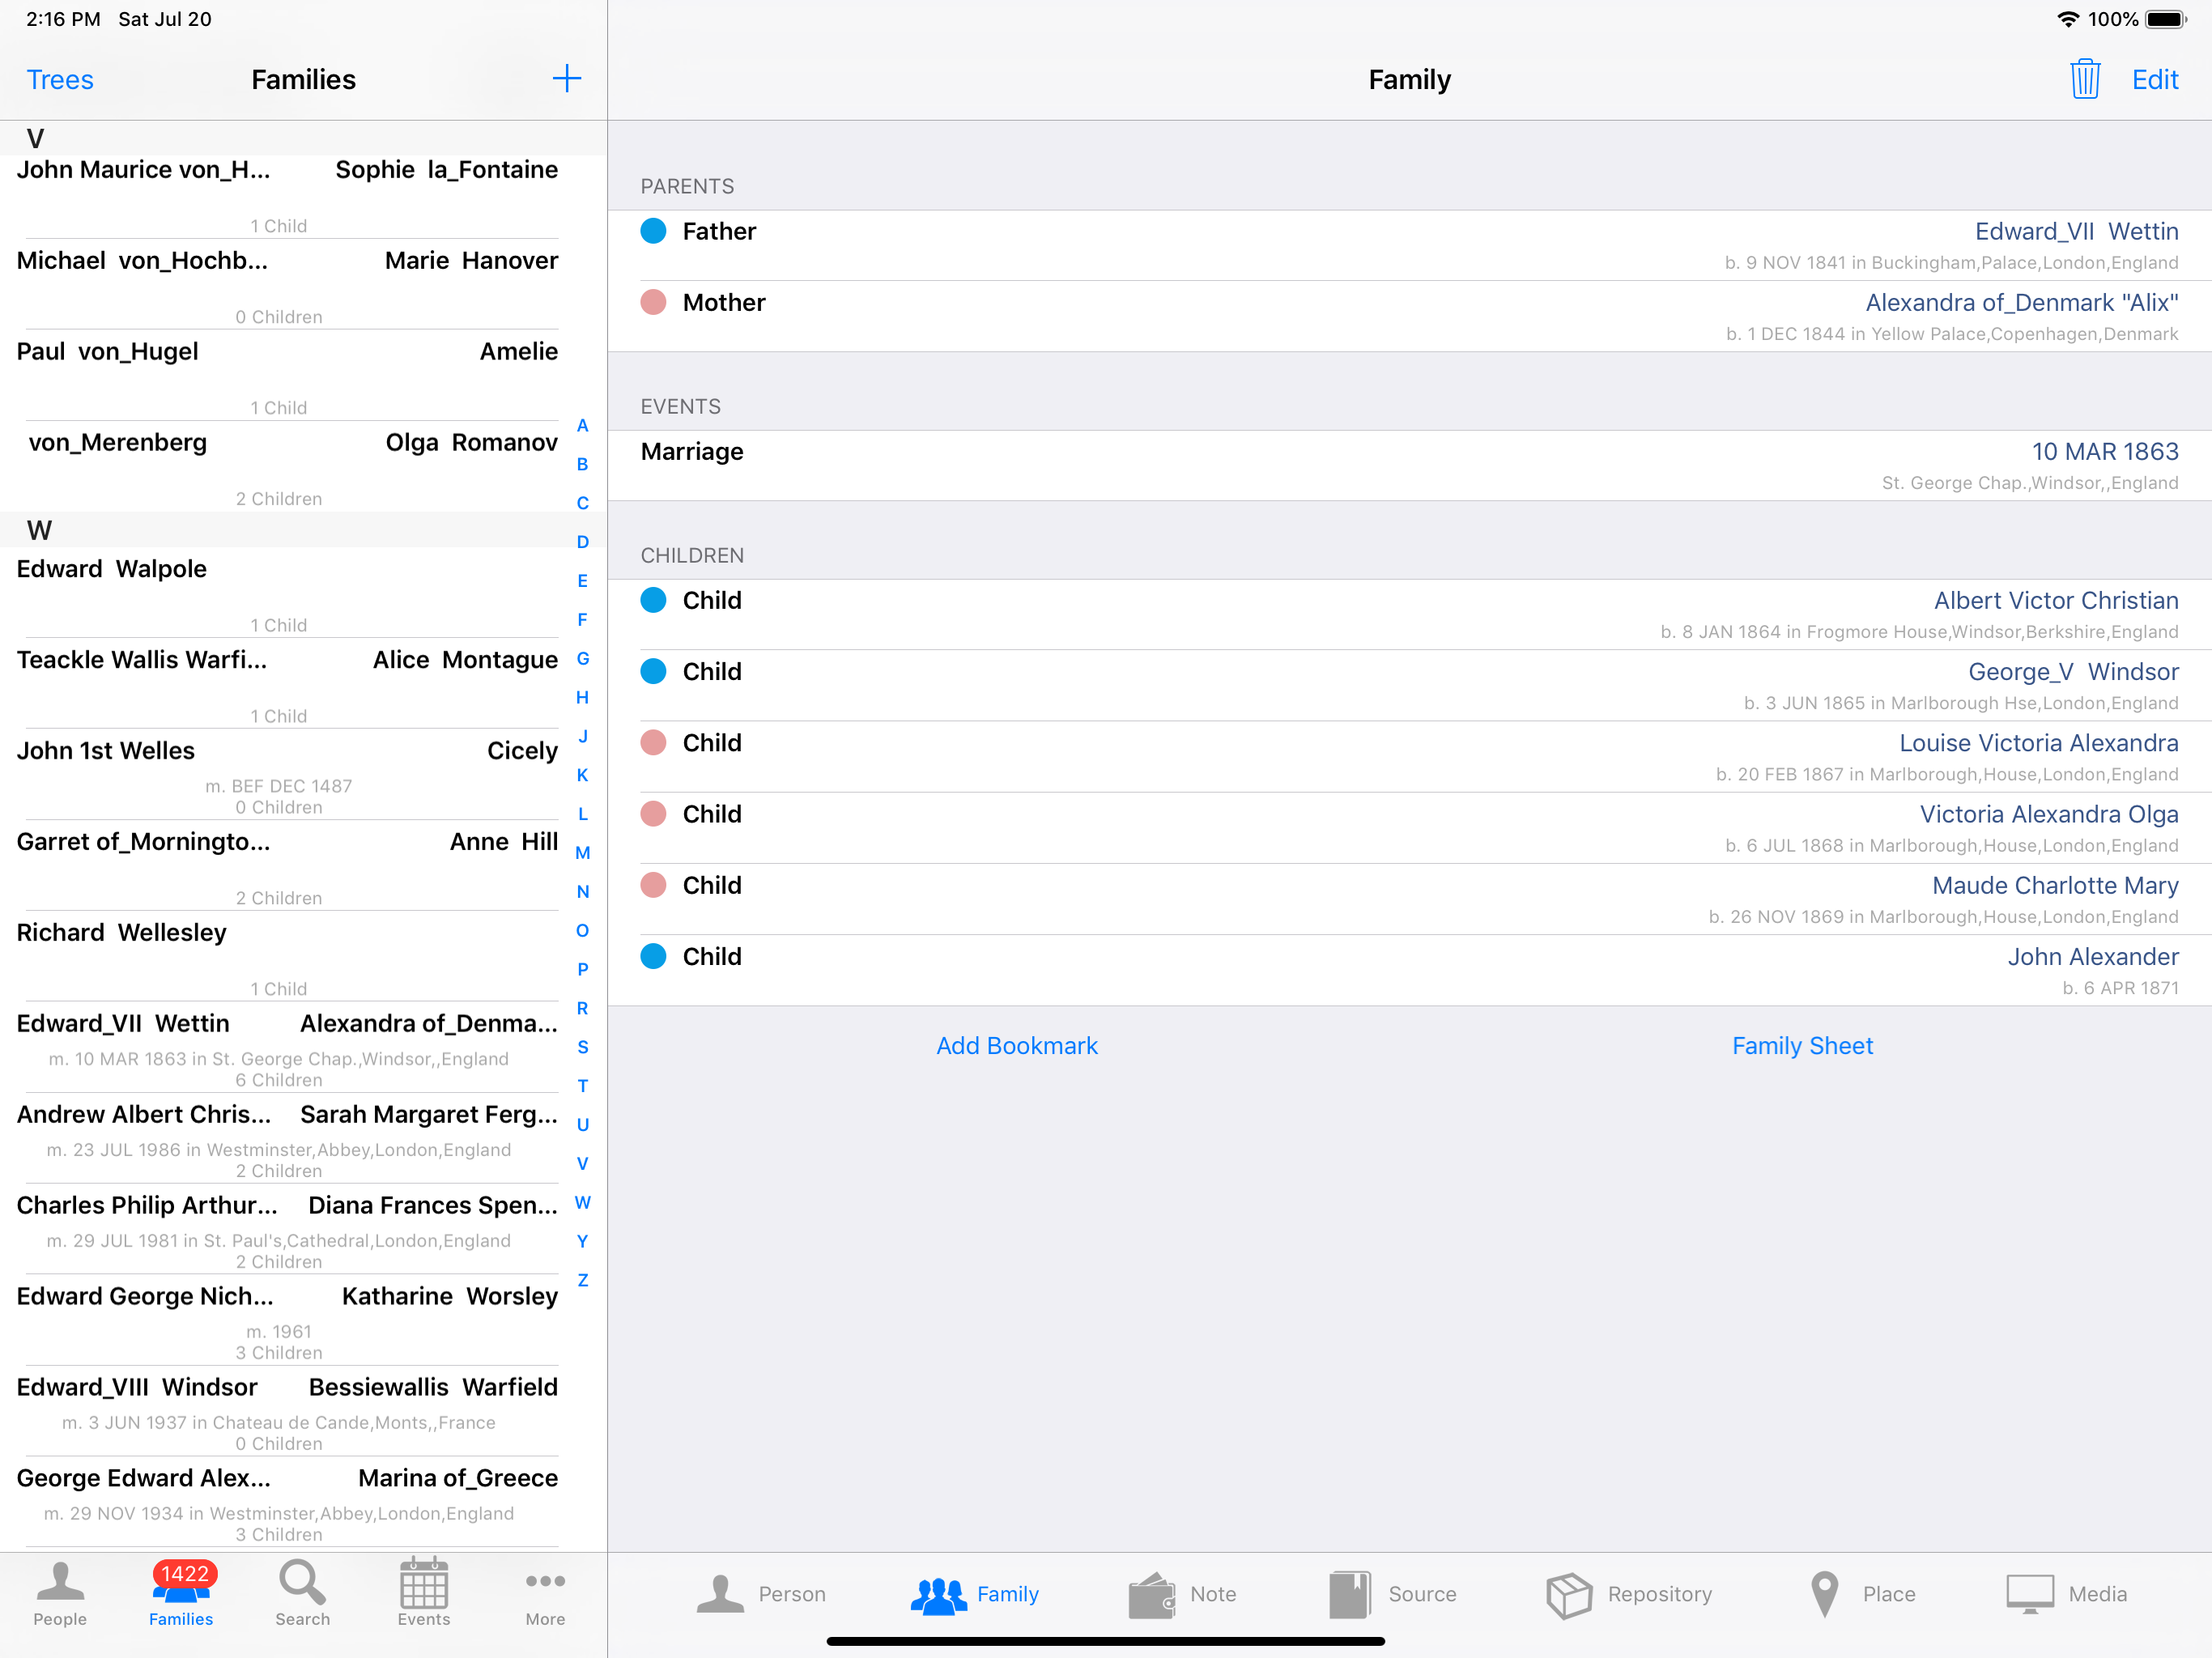Viewport: 2212px width, 1658px height.
Task: Select Charles Philip Arthur... and Diana family
Action: [x=288, y=1229]
